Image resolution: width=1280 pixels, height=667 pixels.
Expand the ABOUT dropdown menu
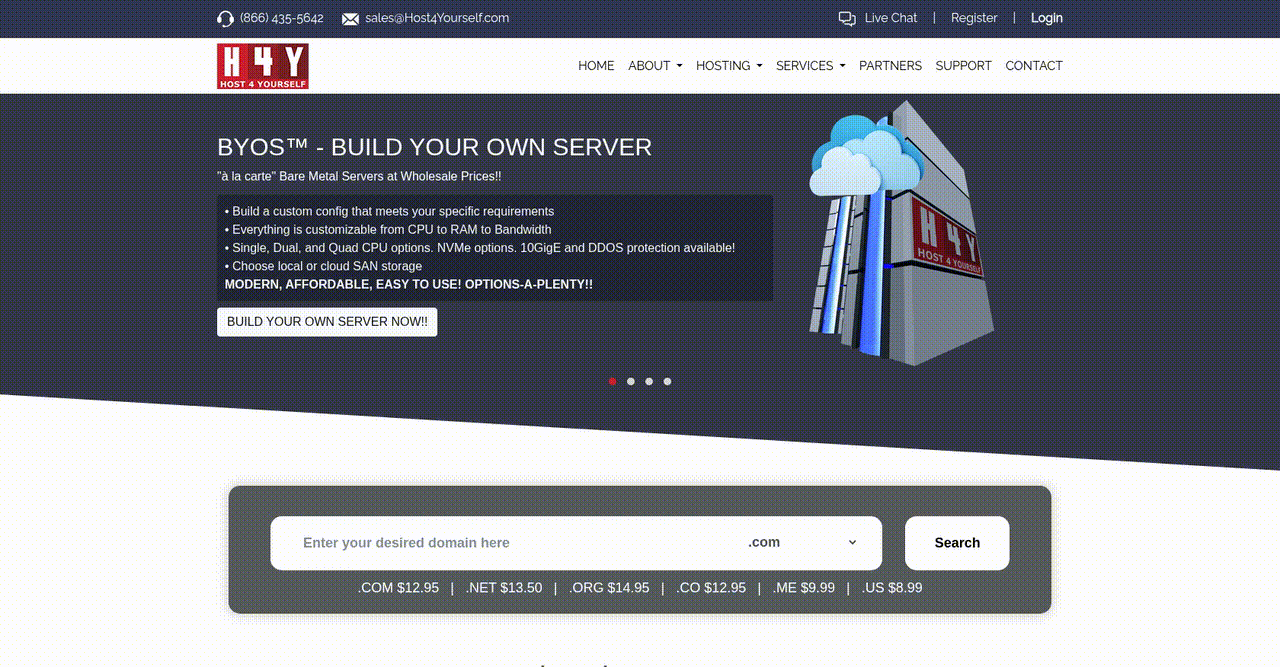pyautogui.click(x=655, y=66)
